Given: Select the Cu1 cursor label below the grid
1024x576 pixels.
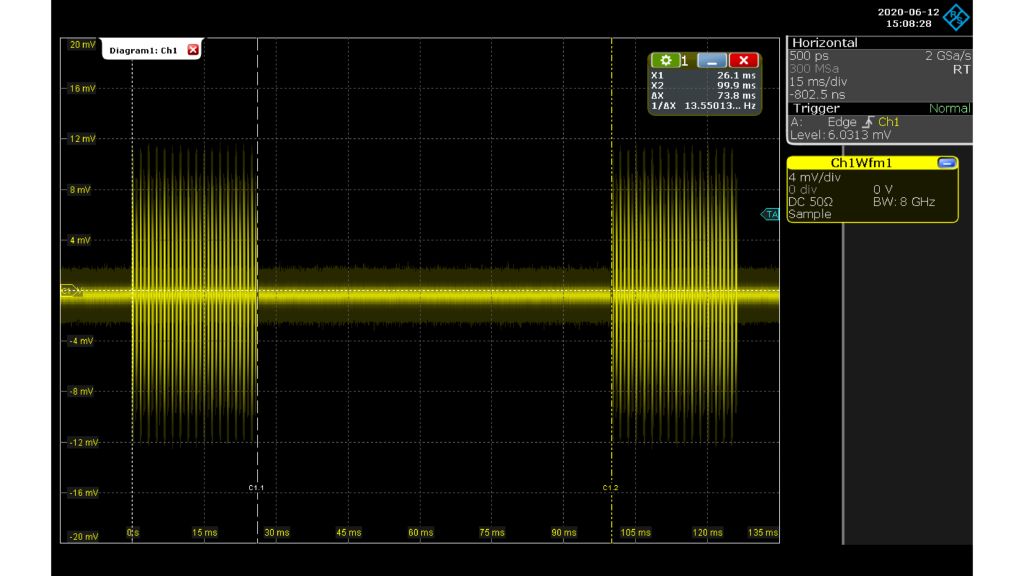Looking at the screenshot, I should pyautogui.click(x=257, y=487).
